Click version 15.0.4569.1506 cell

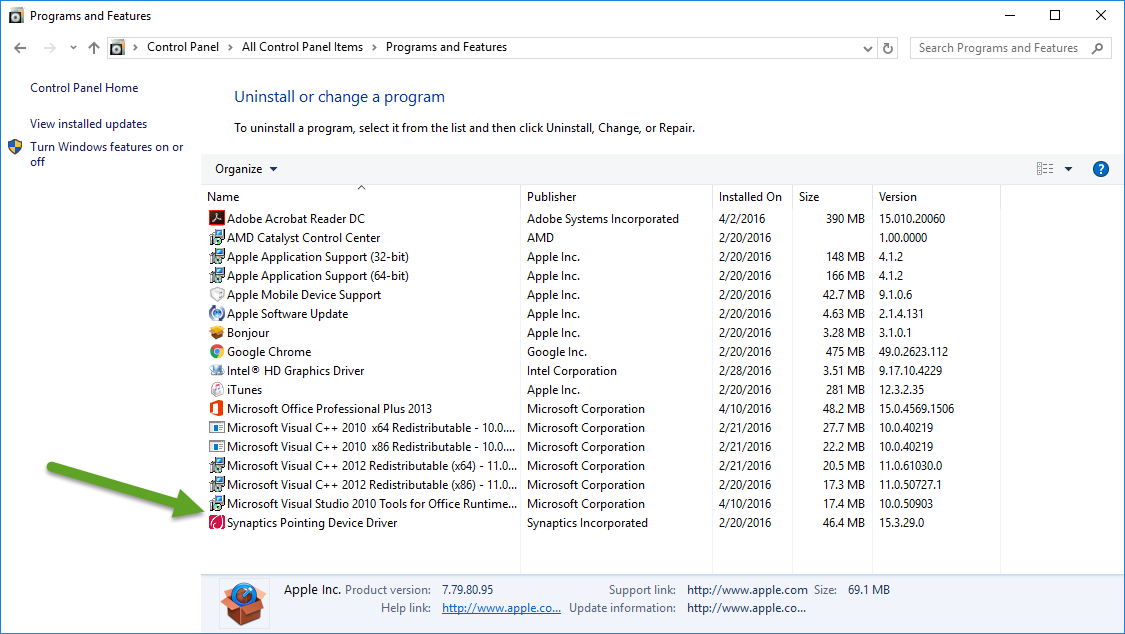tap(916, 408)
